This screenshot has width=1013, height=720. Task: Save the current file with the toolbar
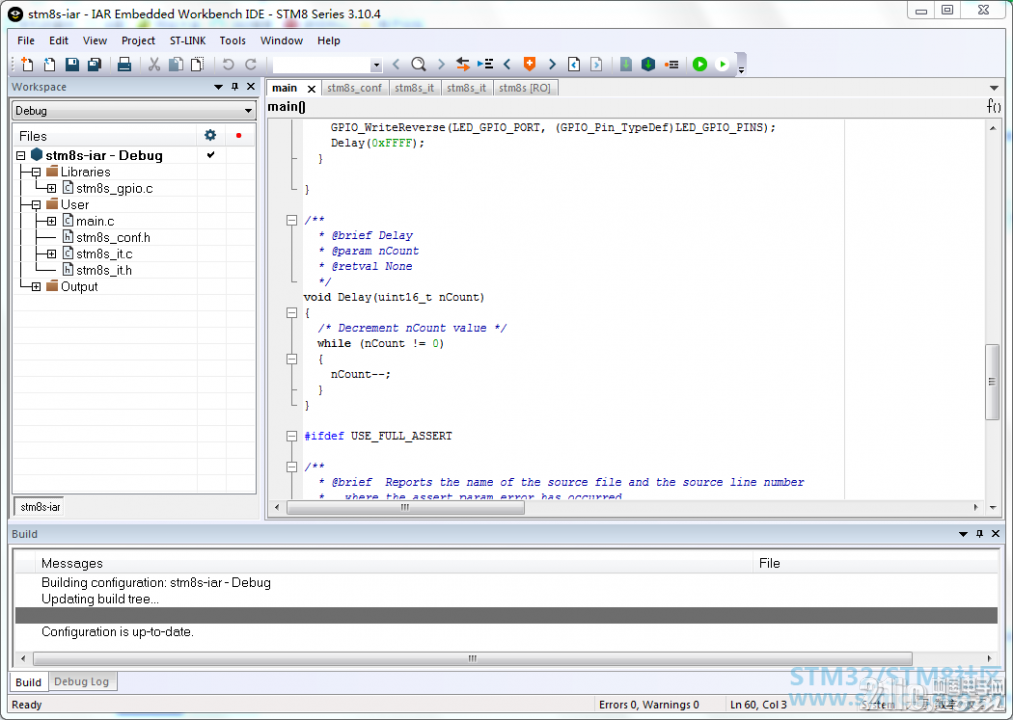click(72, 64)
